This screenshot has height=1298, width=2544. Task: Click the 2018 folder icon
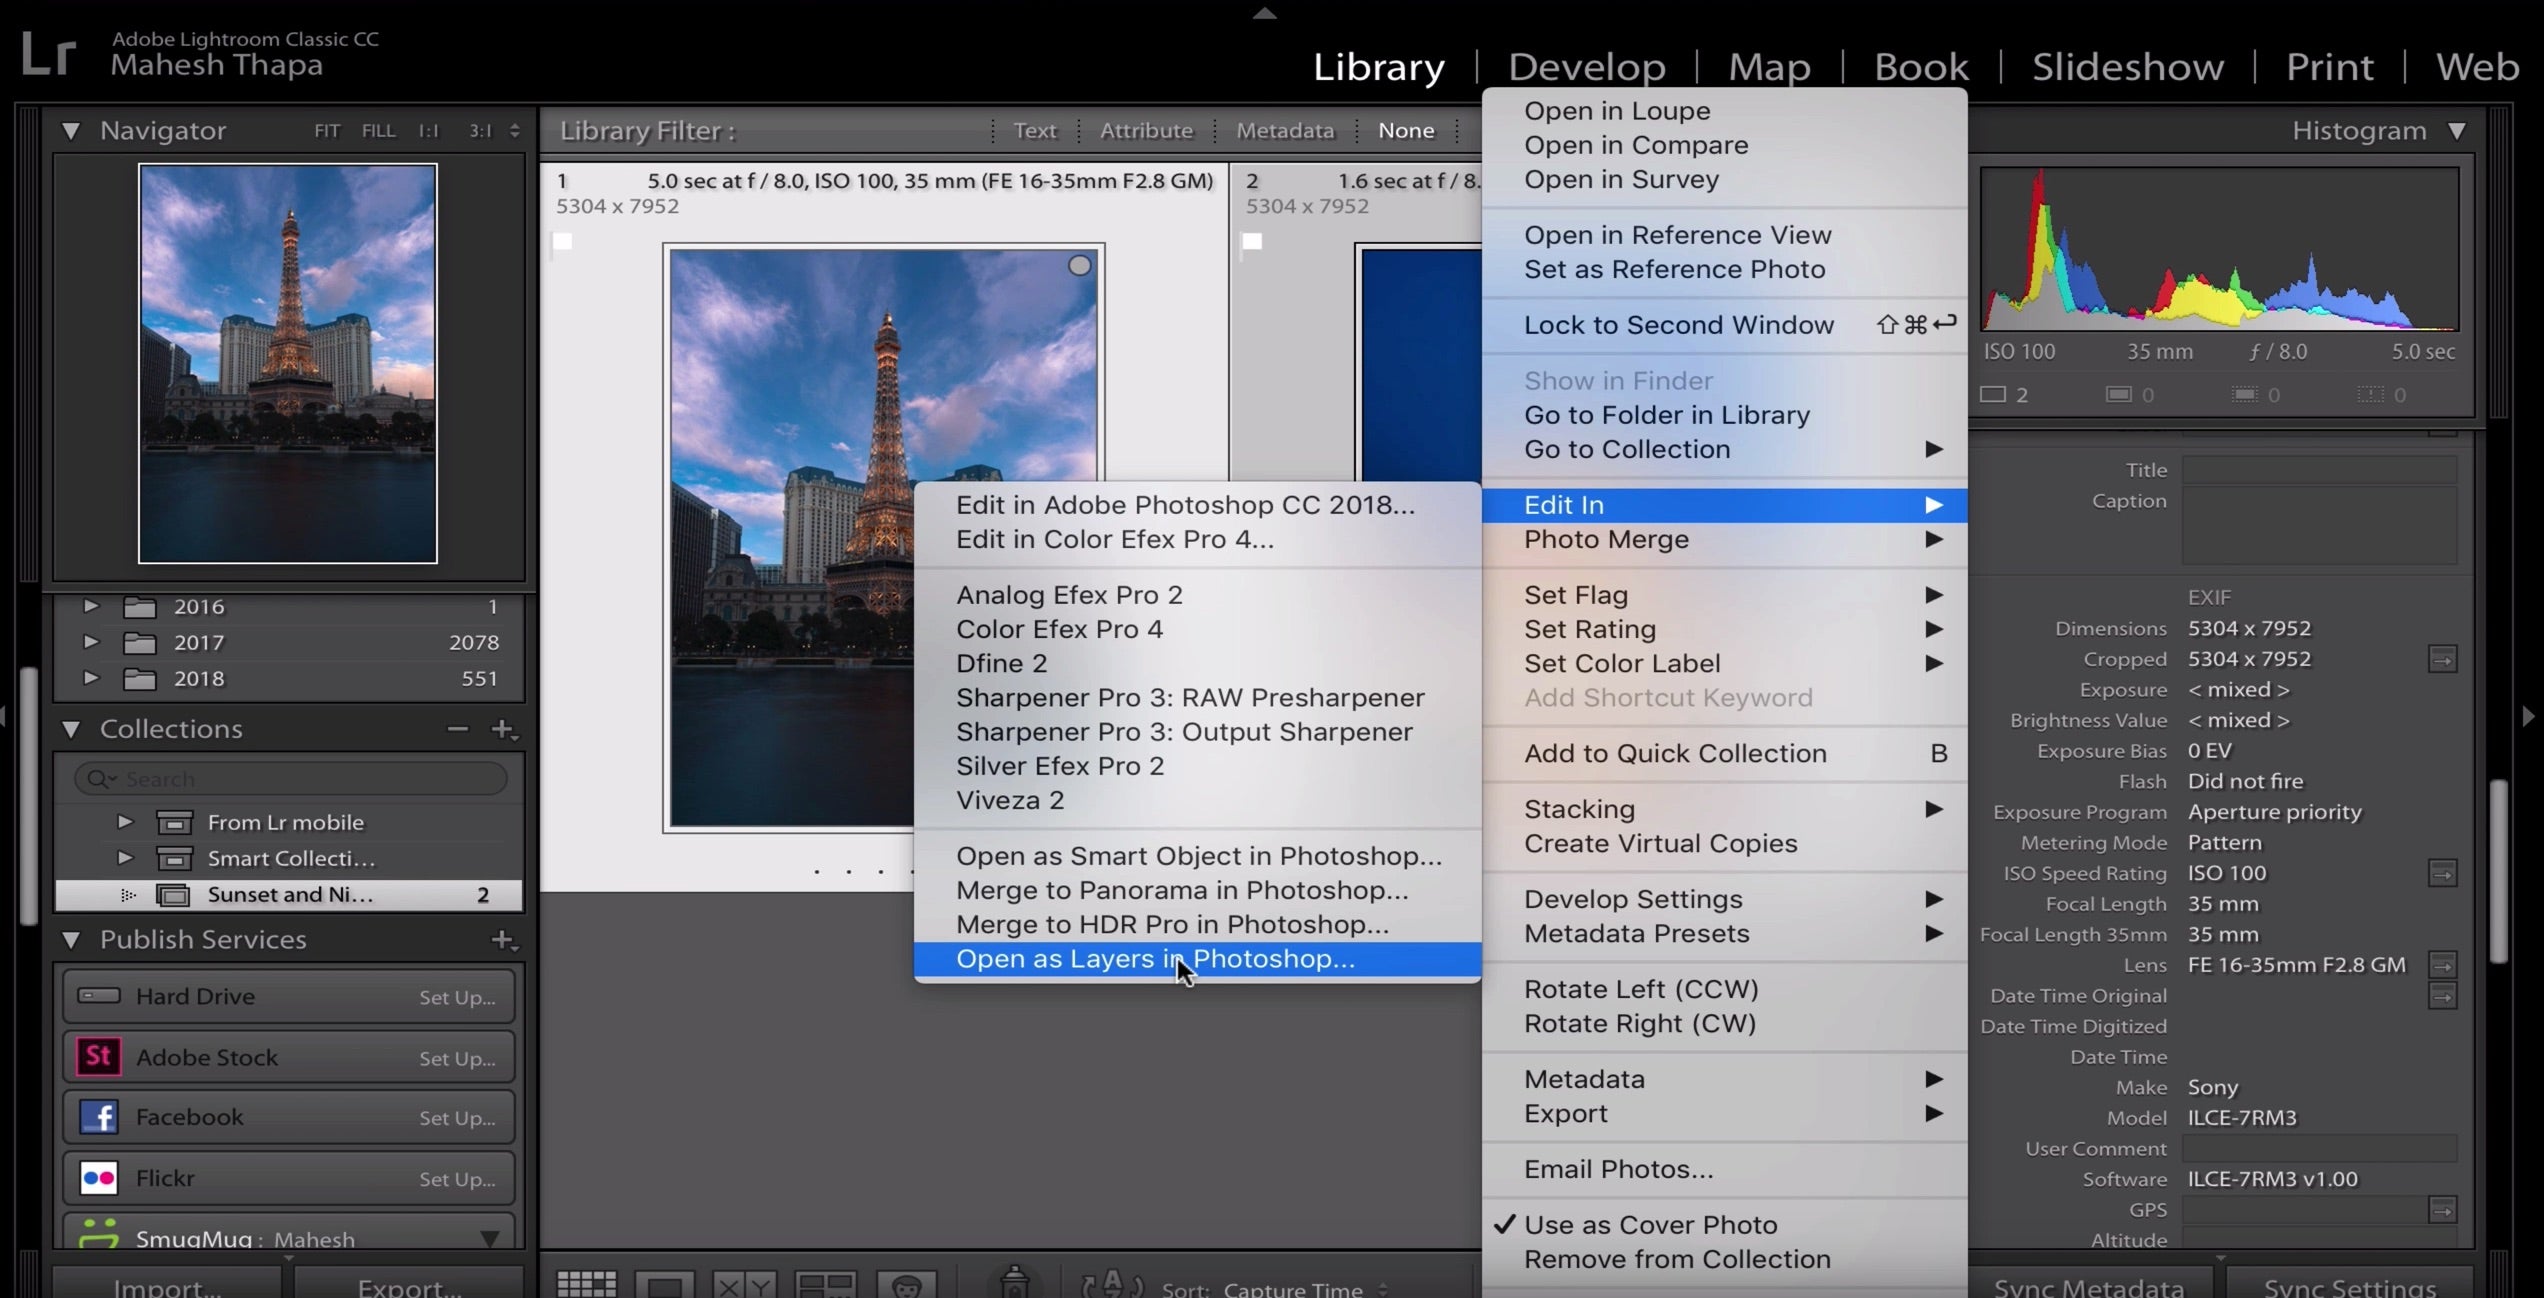click(139, 679)
